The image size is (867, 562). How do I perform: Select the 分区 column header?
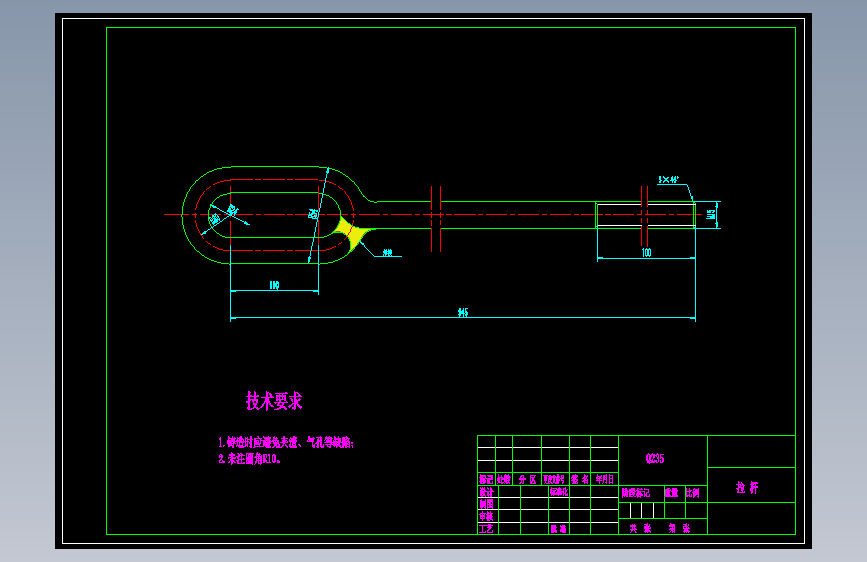coord(527,480)
